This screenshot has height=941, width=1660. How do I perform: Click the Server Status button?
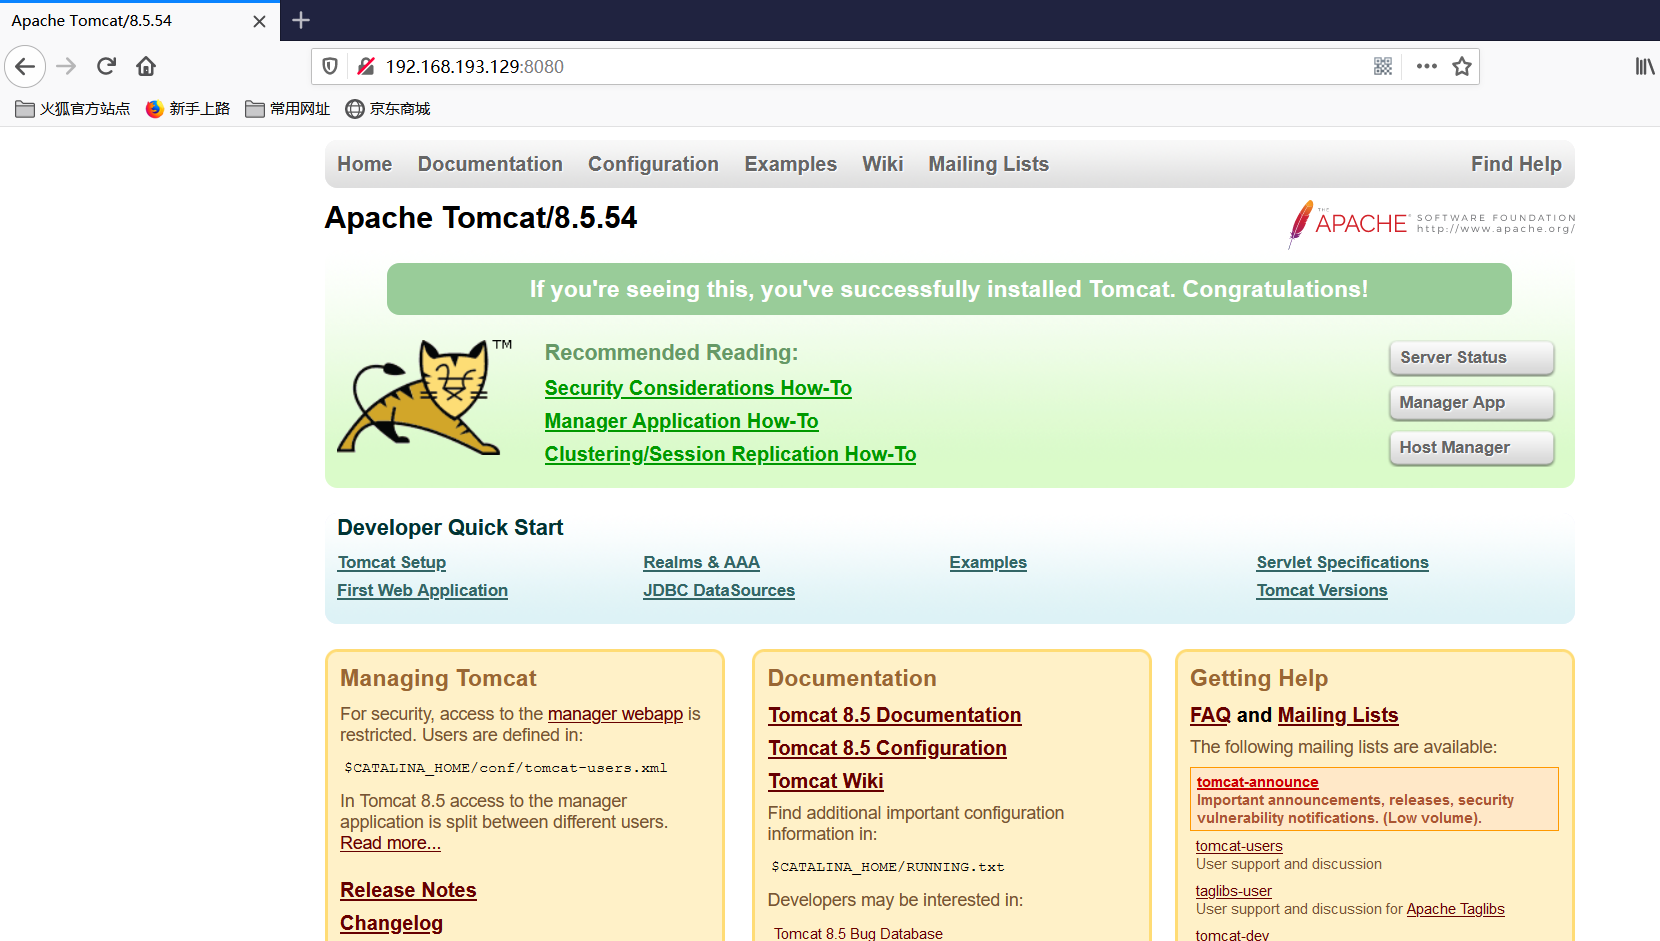tap(1472, 358)
